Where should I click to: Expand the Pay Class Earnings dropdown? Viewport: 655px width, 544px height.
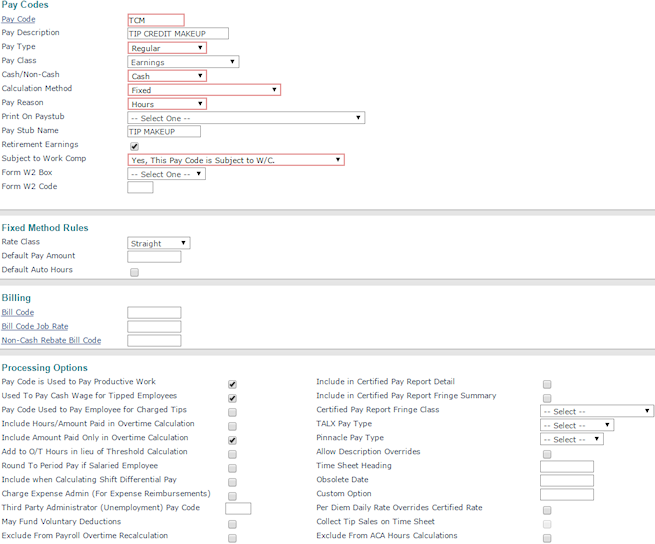183,62
